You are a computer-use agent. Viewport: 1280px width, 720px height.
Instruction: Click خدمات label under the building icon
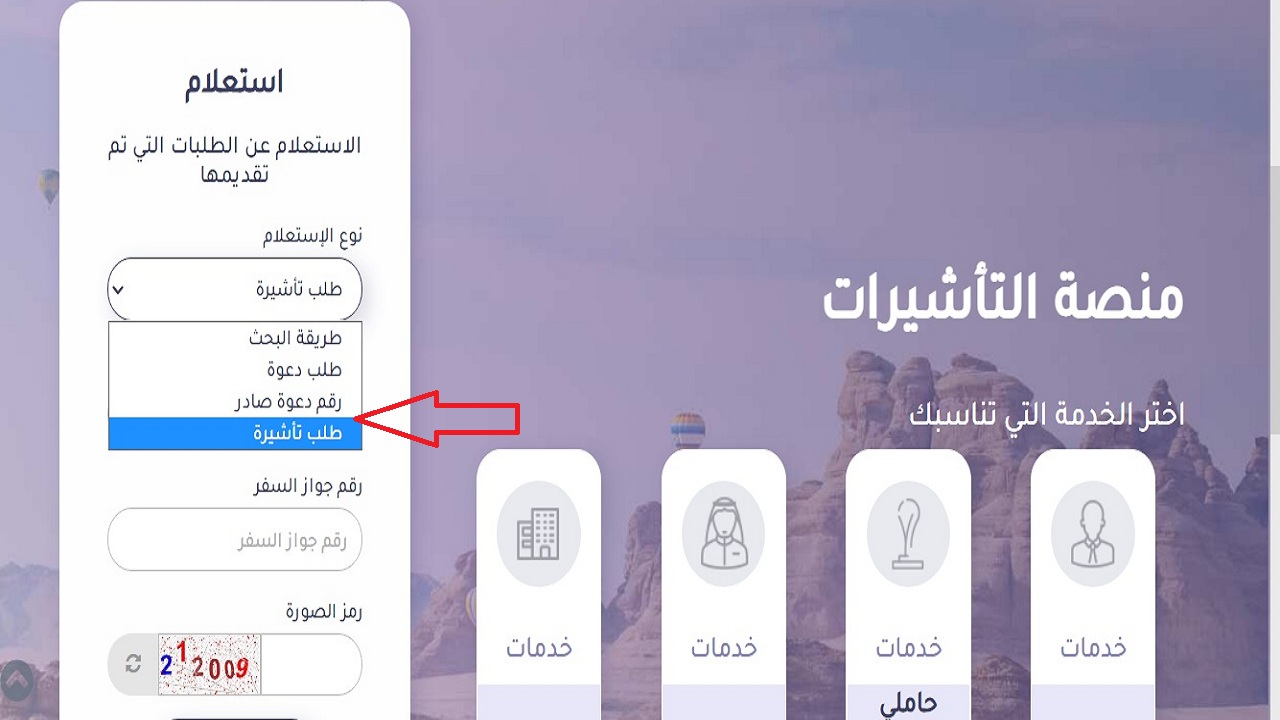tap(539, 647)
